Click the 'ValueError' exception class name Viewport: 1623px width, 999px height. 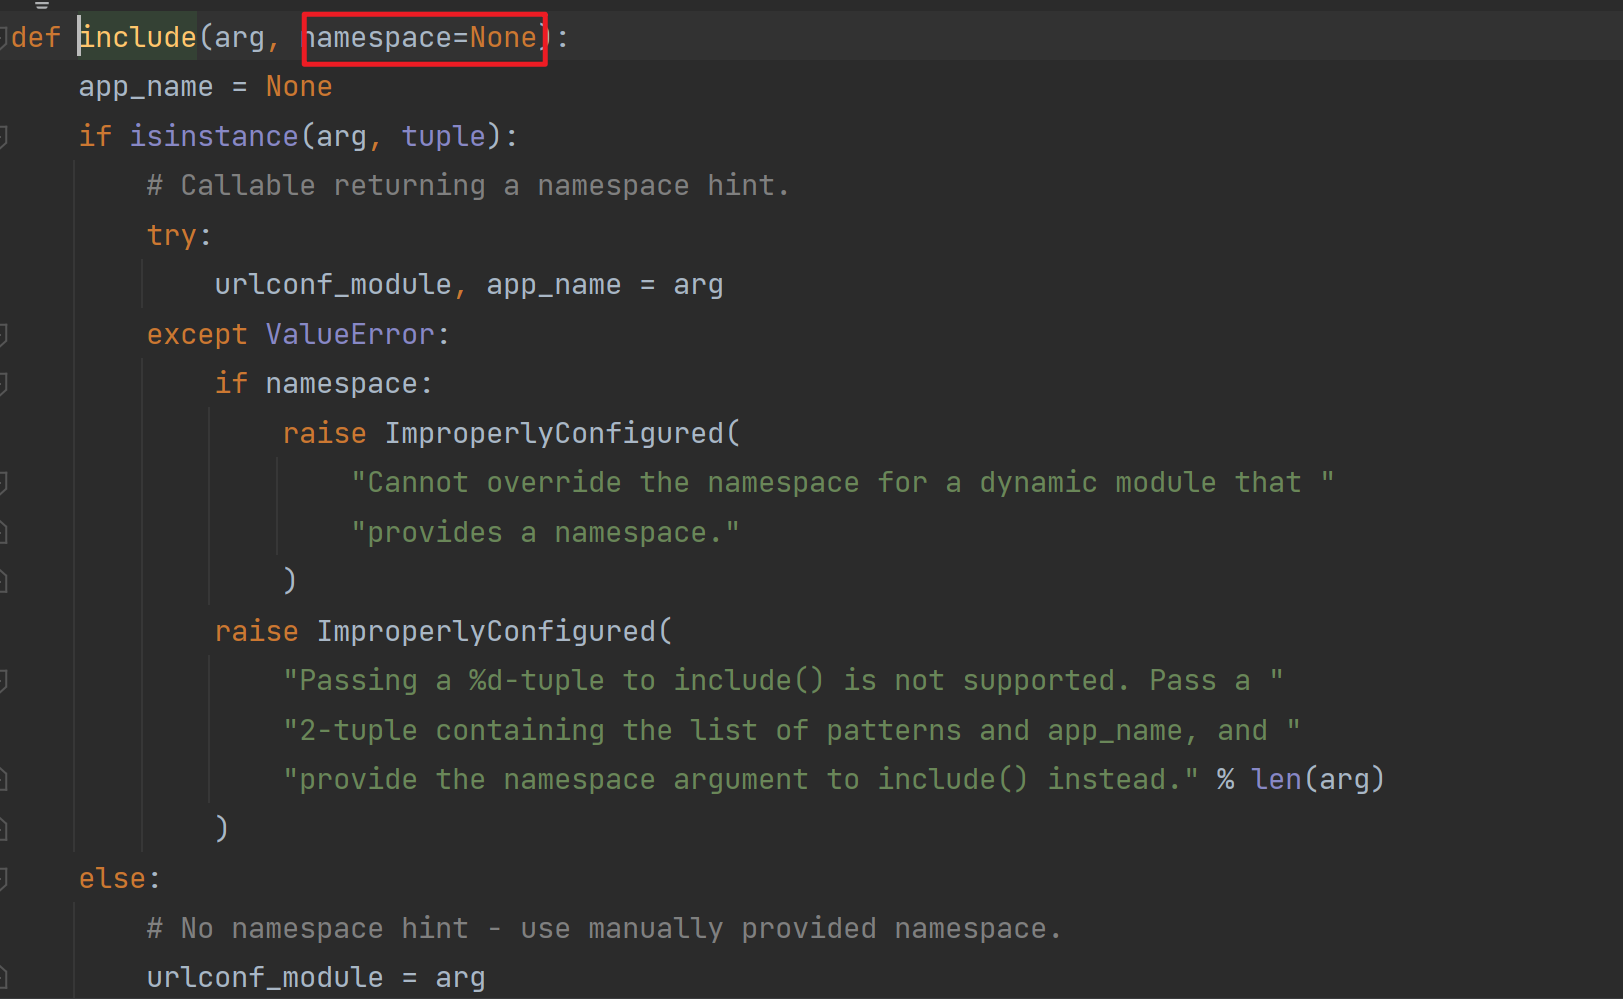pyautogui.click(x=350, y=335)
